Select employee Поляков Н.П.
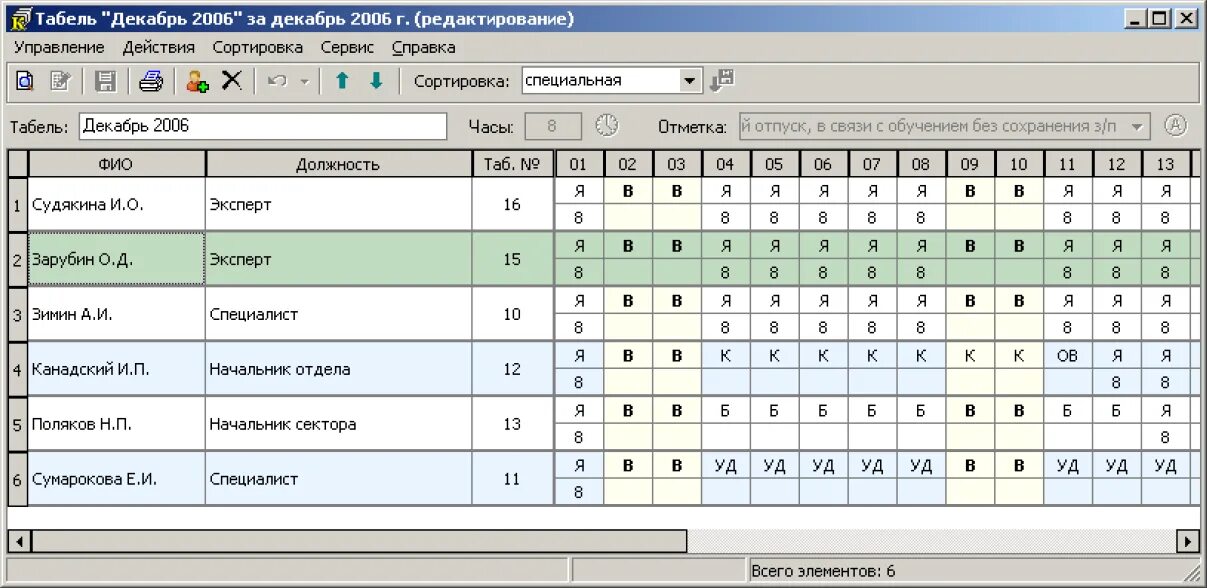Screen dimensions: 1207x588 click(117, 424)
